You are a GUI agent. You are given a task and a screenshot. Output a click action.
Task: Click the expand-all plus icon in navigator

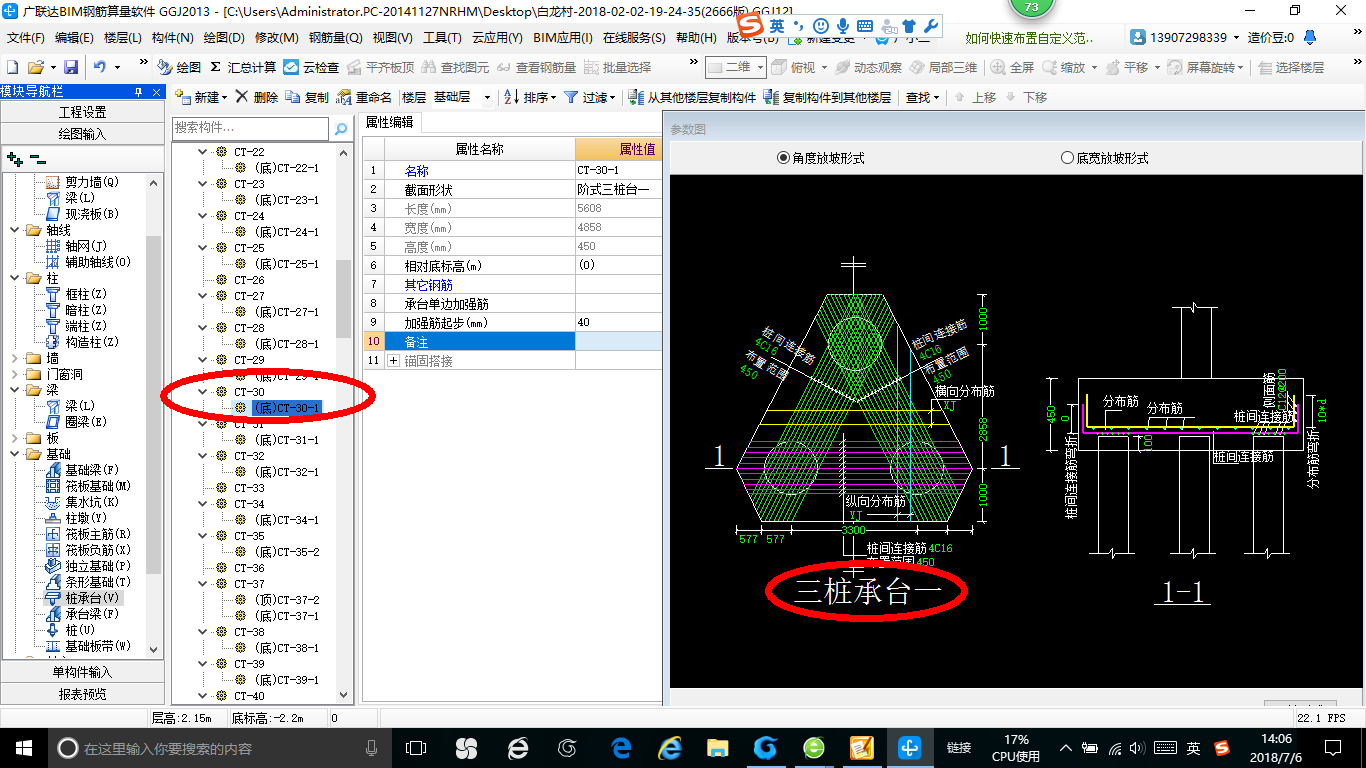coord(14,158)
